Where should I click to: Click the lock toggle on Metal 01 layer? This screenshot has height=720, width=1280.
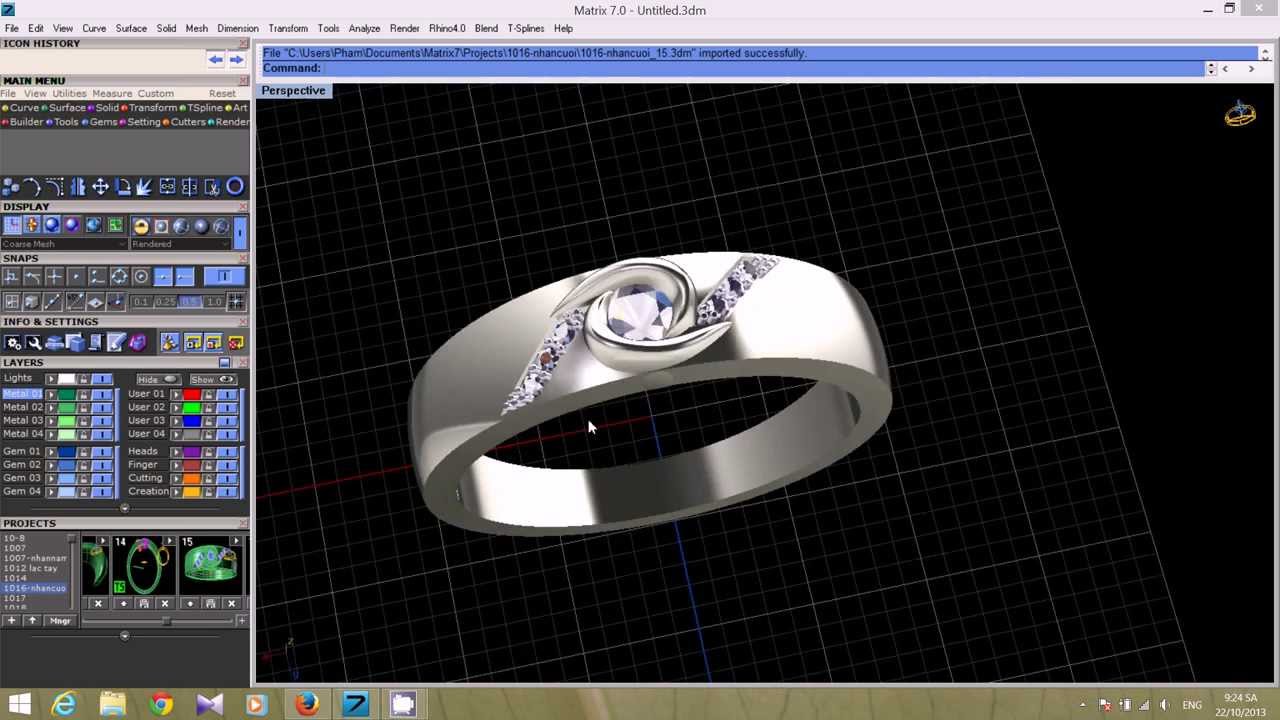coord(85,394)
